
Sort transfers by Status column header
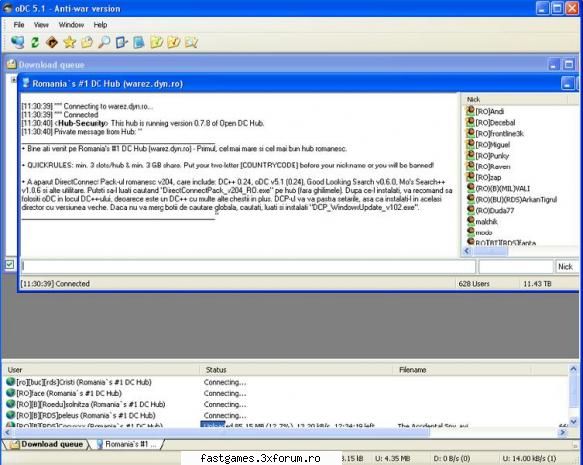point(296,369)
